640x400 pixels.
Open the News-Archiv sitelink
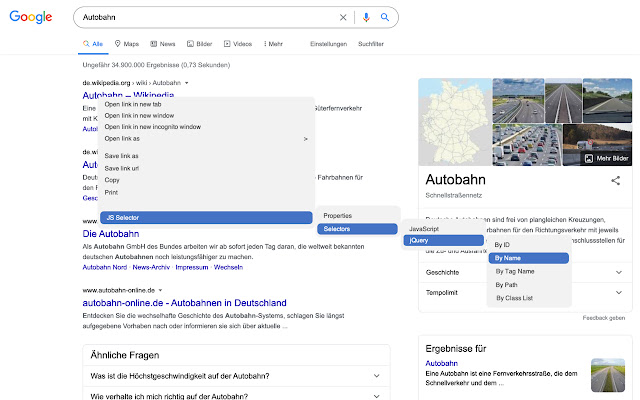[151, 267]
